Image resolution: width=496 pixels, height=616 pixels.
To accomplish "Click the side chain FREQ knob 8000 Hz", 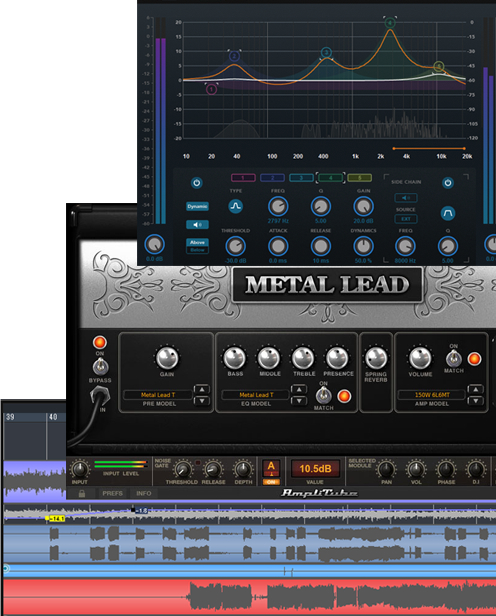I will click(405, 246).
